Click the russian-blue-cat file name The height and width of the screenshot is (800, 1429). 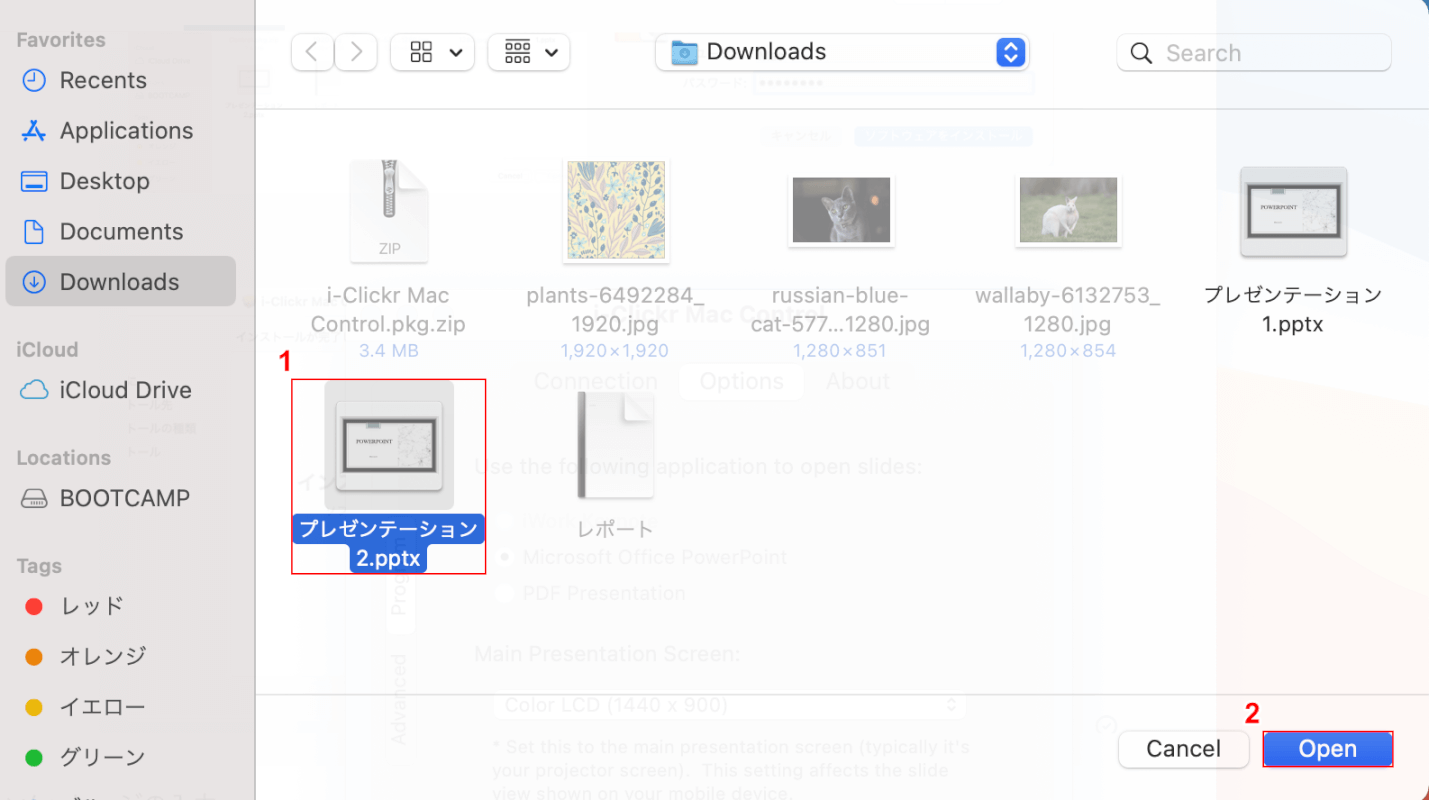841,310
